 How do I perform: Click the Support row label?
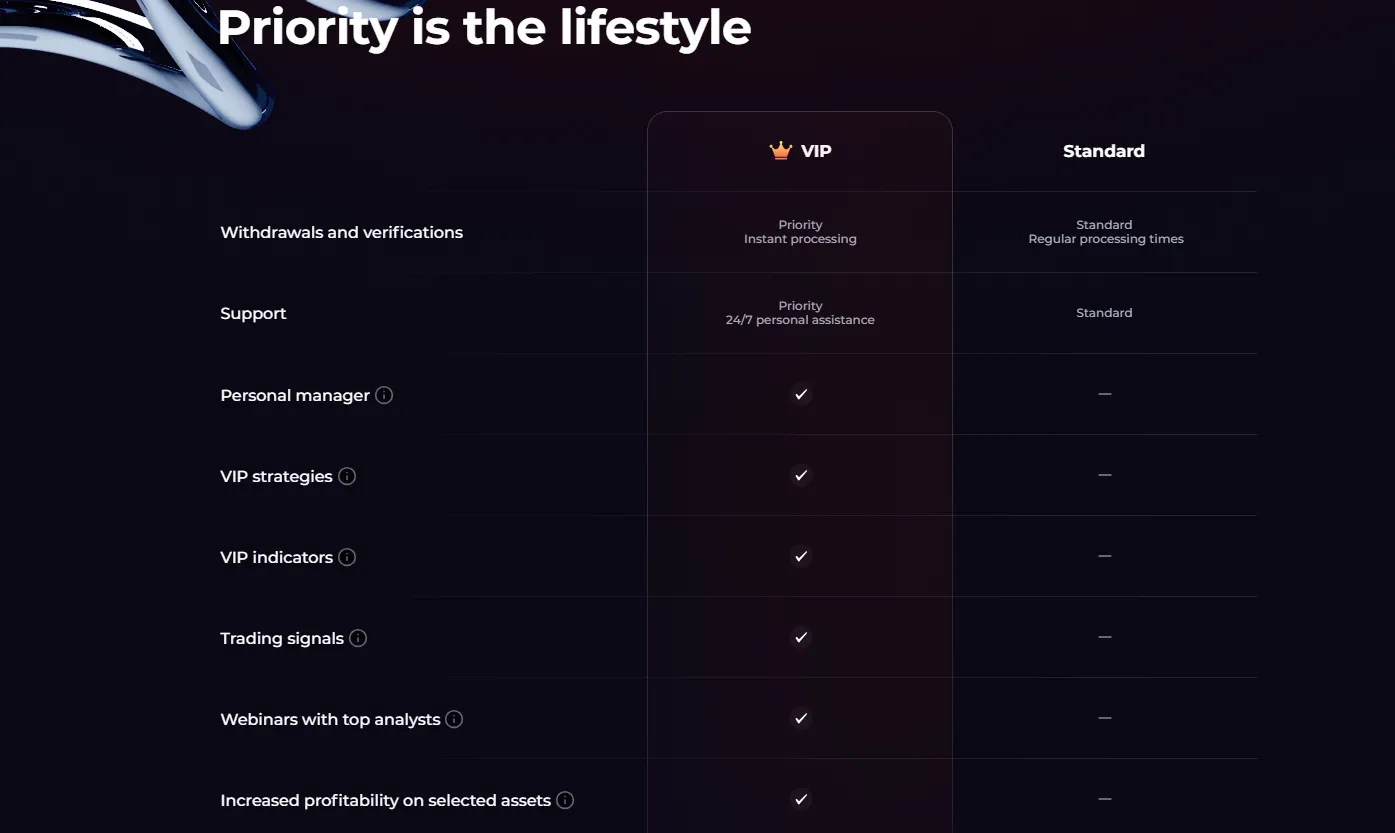pyautogui.click(x=253, y=313)
